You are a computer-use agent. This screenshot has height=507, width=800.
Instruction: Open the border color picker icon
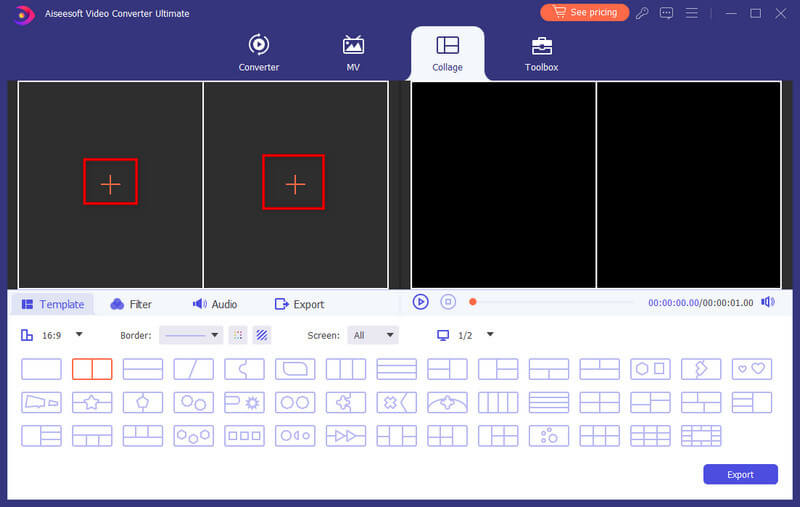click(x=238, y=335)
